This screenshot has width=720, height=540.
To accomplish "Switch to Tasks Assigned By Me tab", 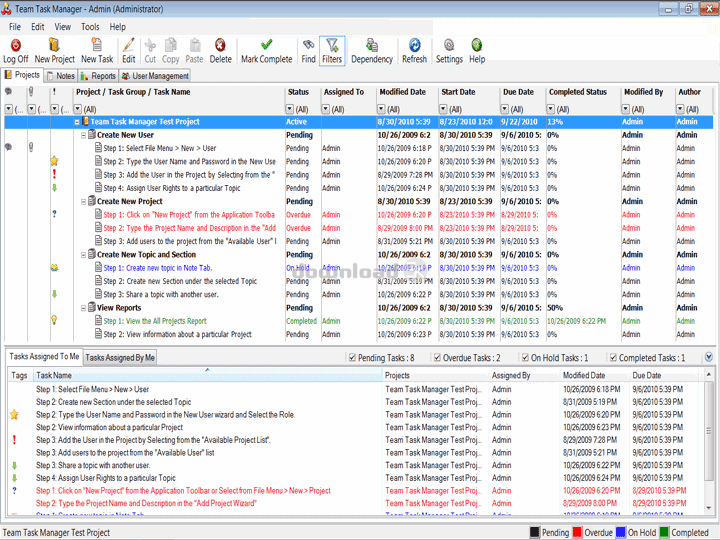I will tap(120, 357).
